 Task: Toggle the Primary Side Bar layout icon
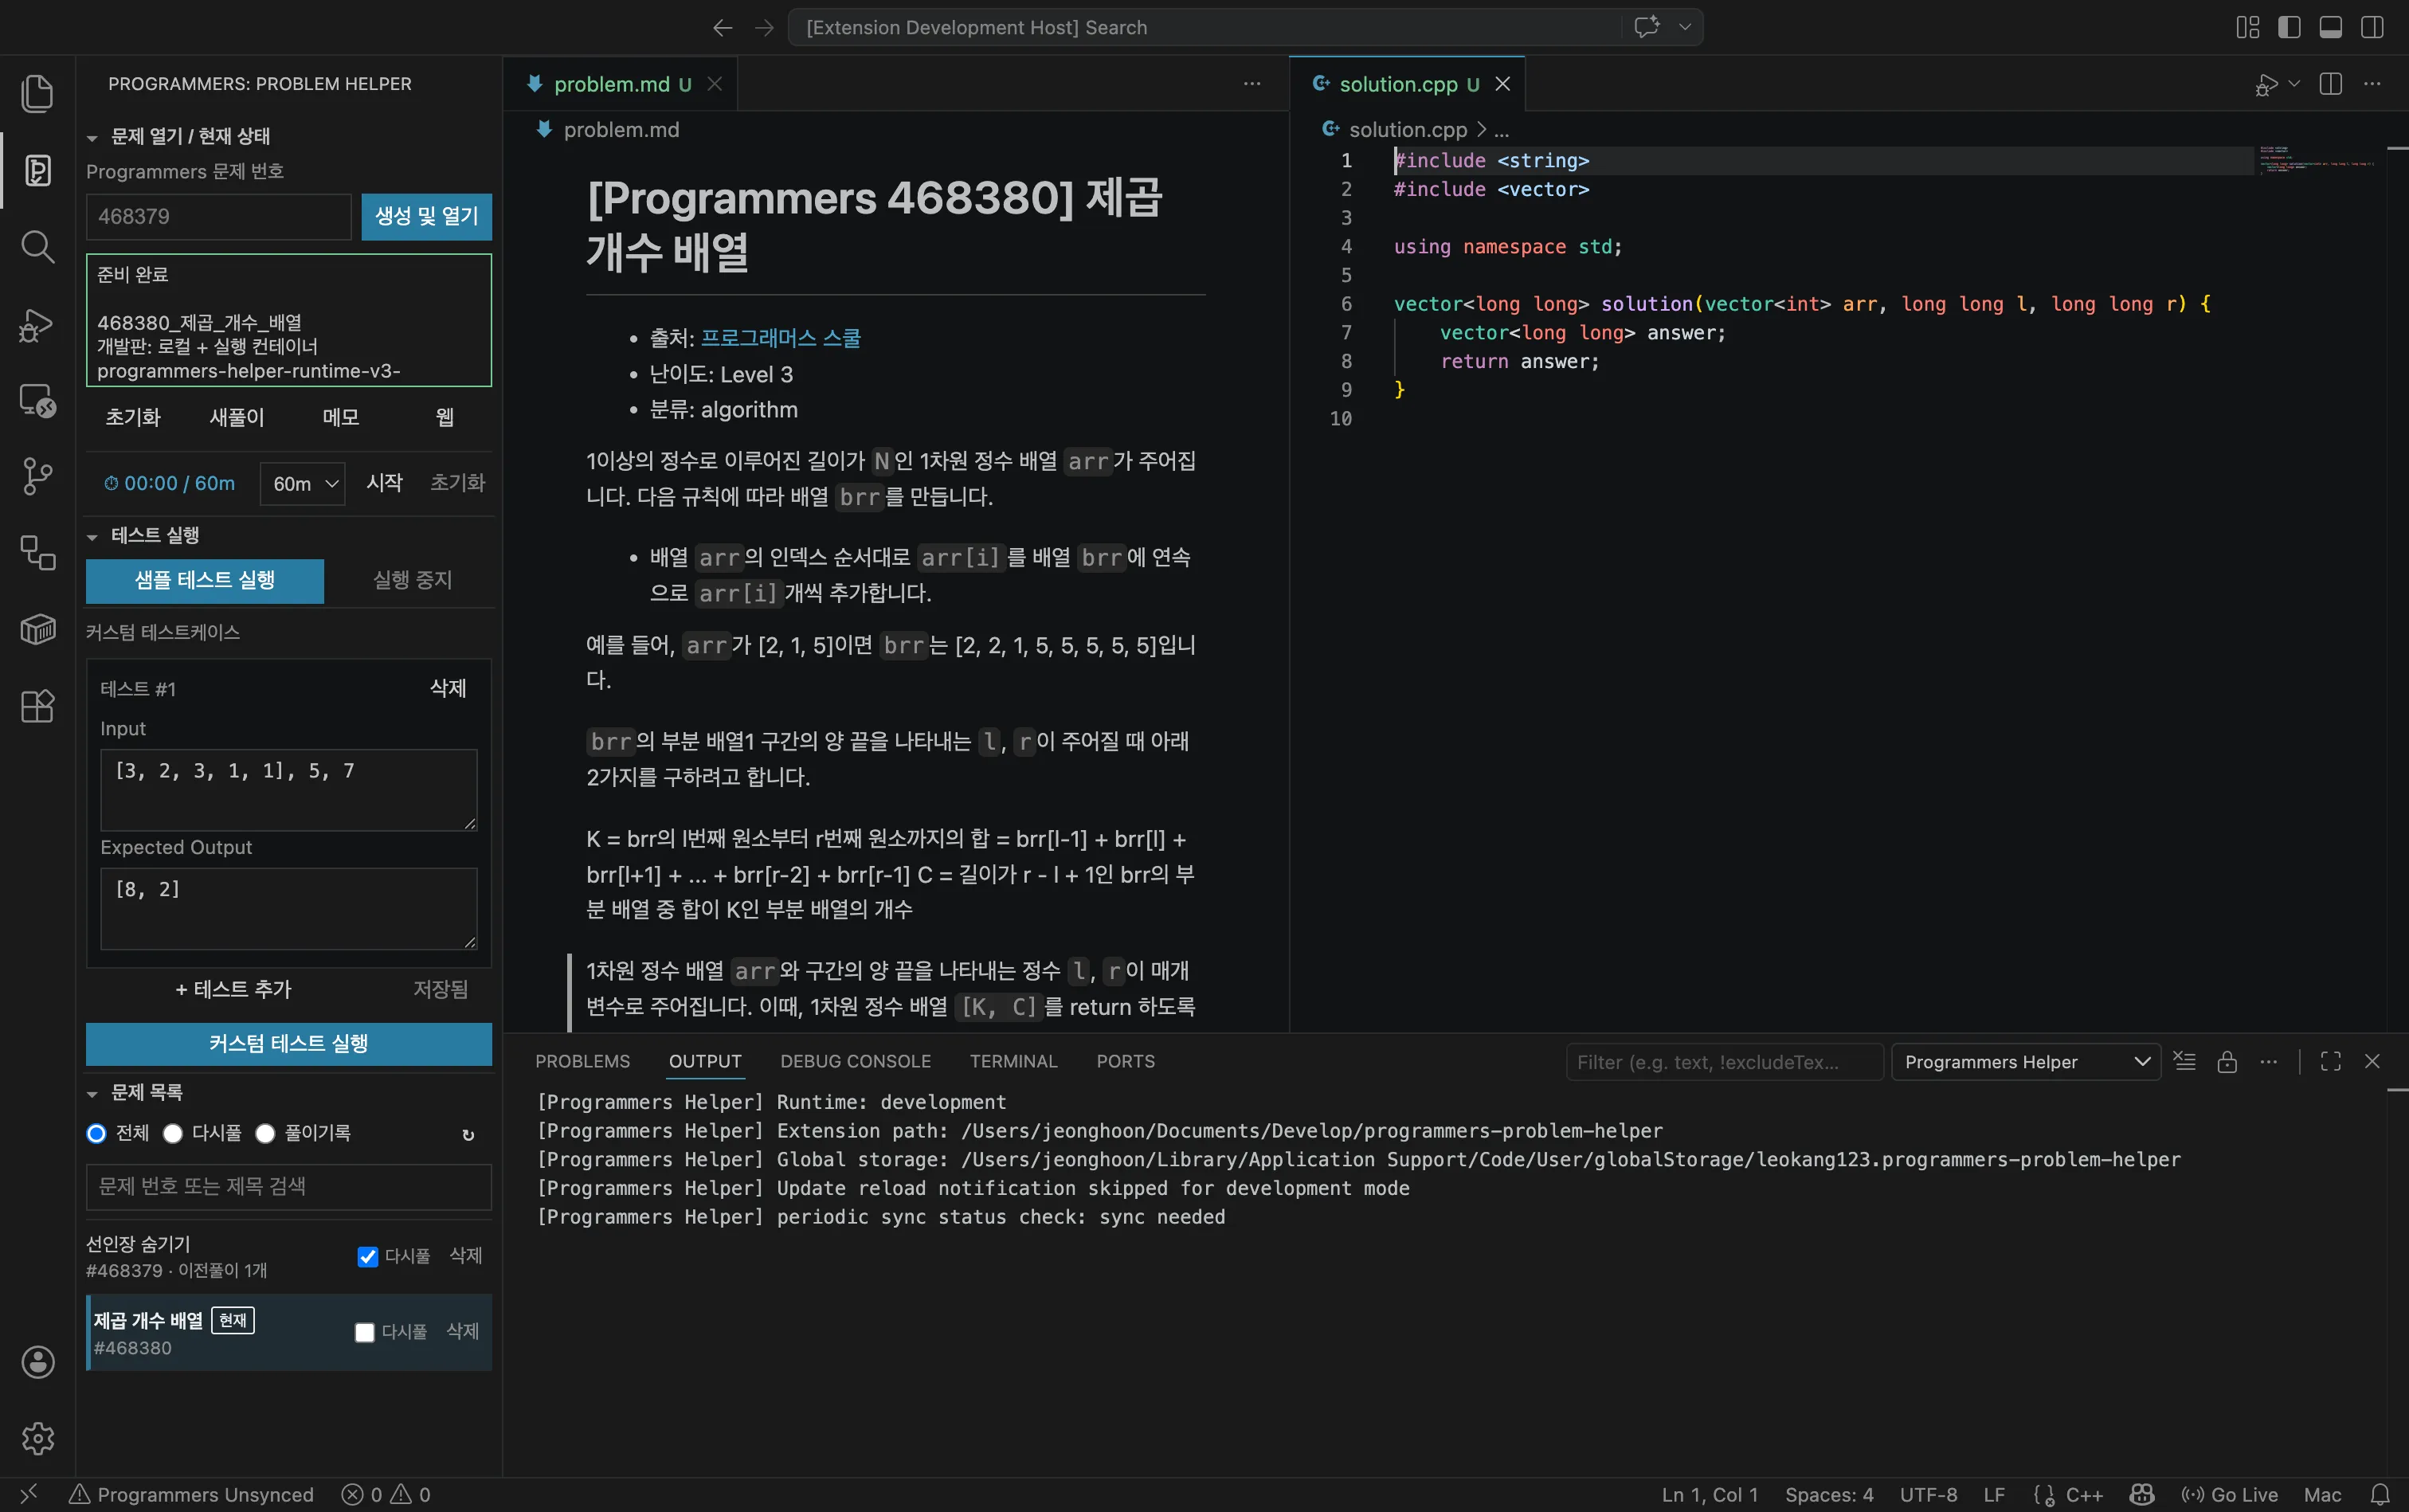pos(2289,27)
